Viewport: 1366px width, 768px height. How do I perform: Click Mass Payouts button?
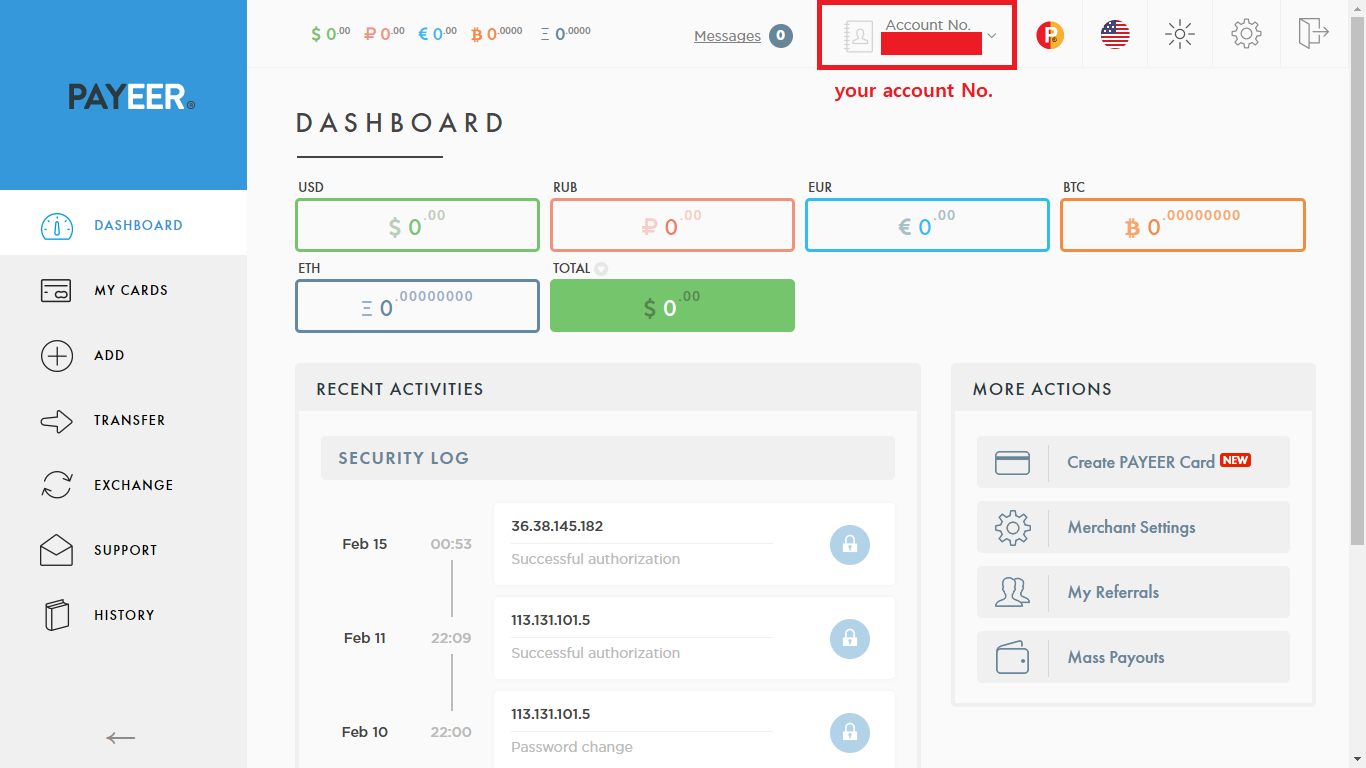pyautogui.click(x=1133, y=657)
